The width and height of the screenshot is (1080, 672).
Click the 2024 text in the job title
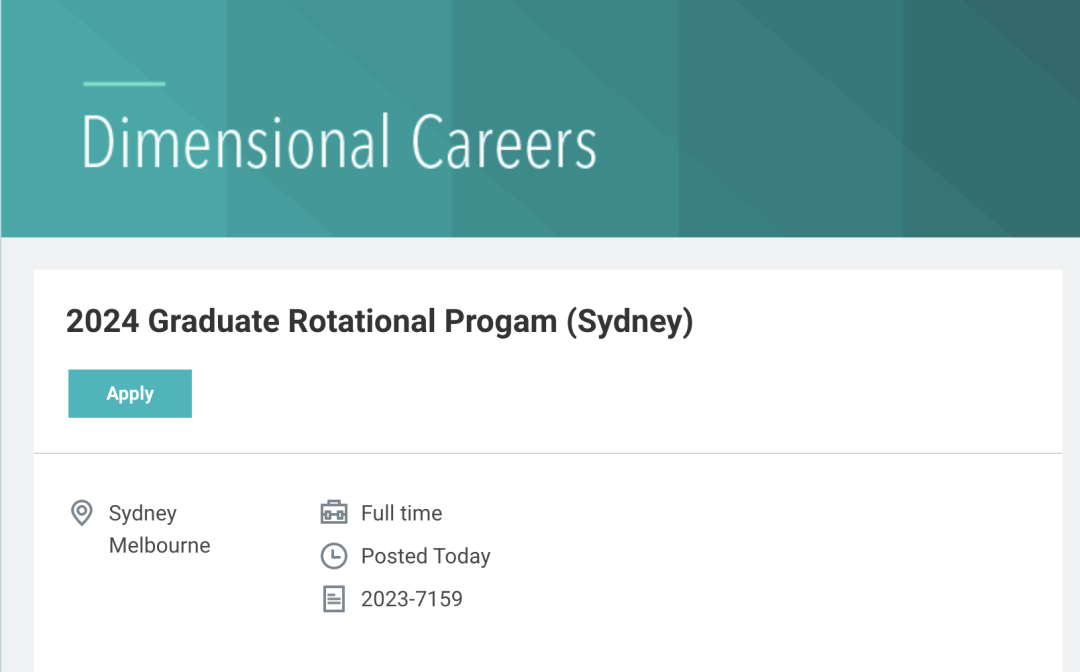(x=103, y=322)
